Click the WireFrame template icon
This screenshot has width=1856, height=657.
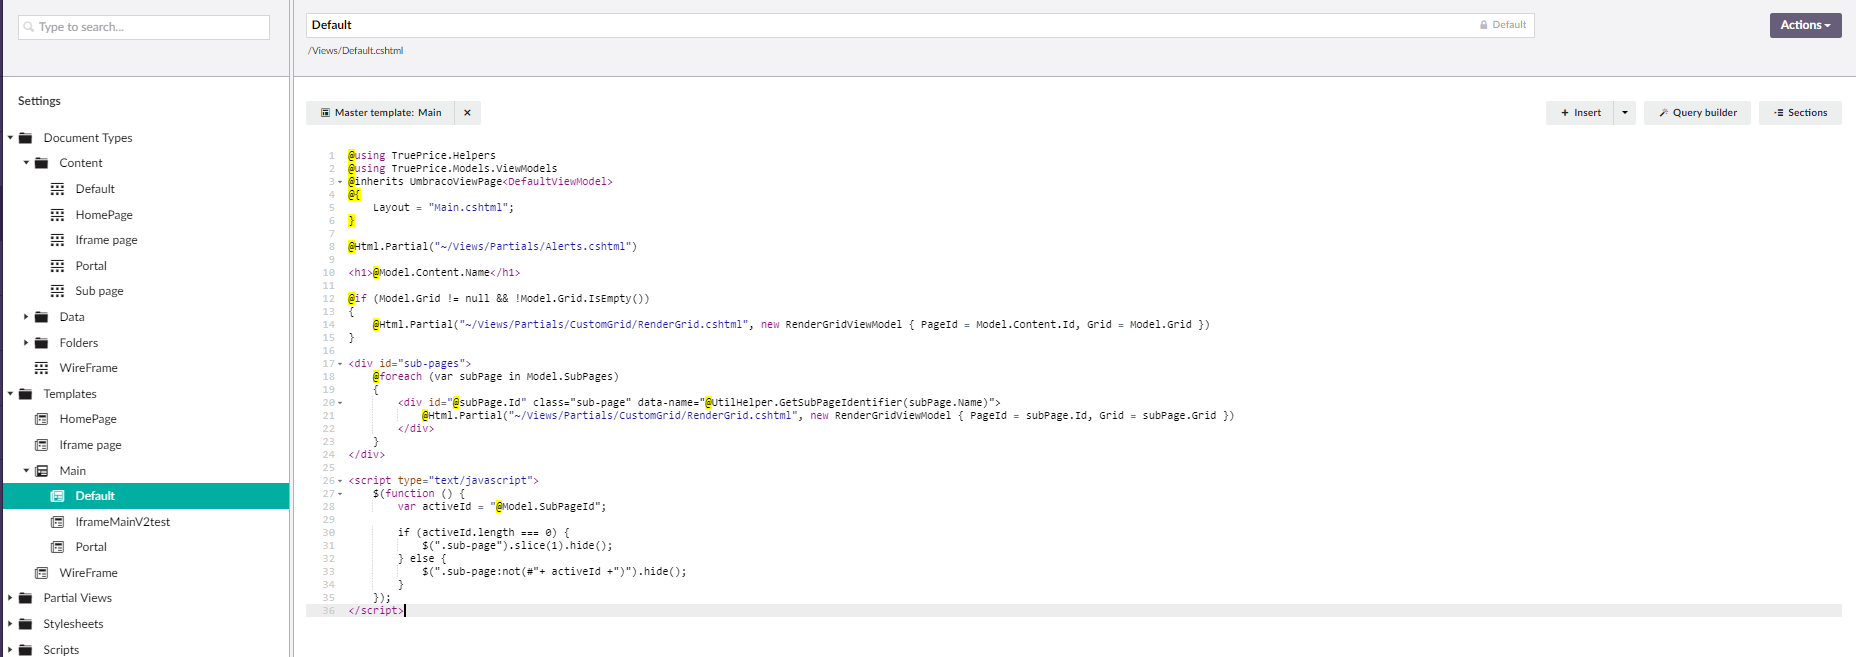coord(42,573)
